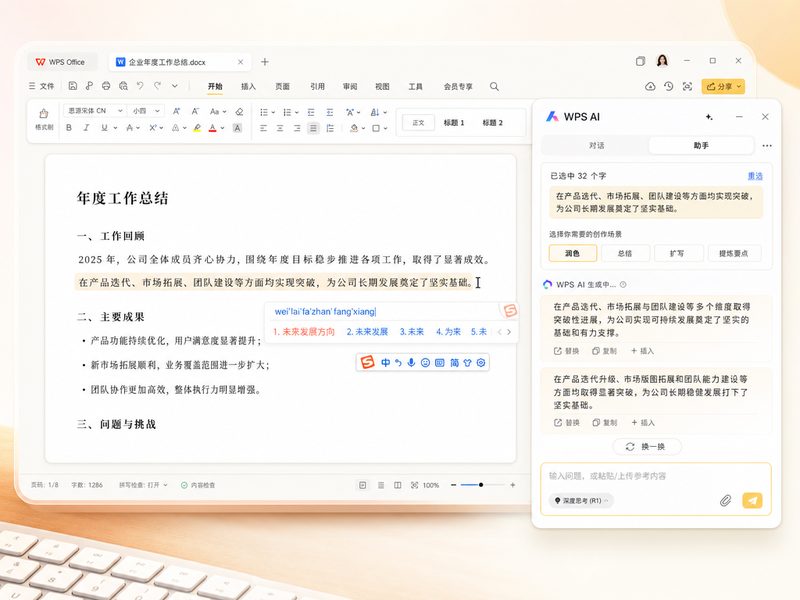Open the search magnifier in ribbon
Viewport: 800px width, 600px height.
[494, 86]
